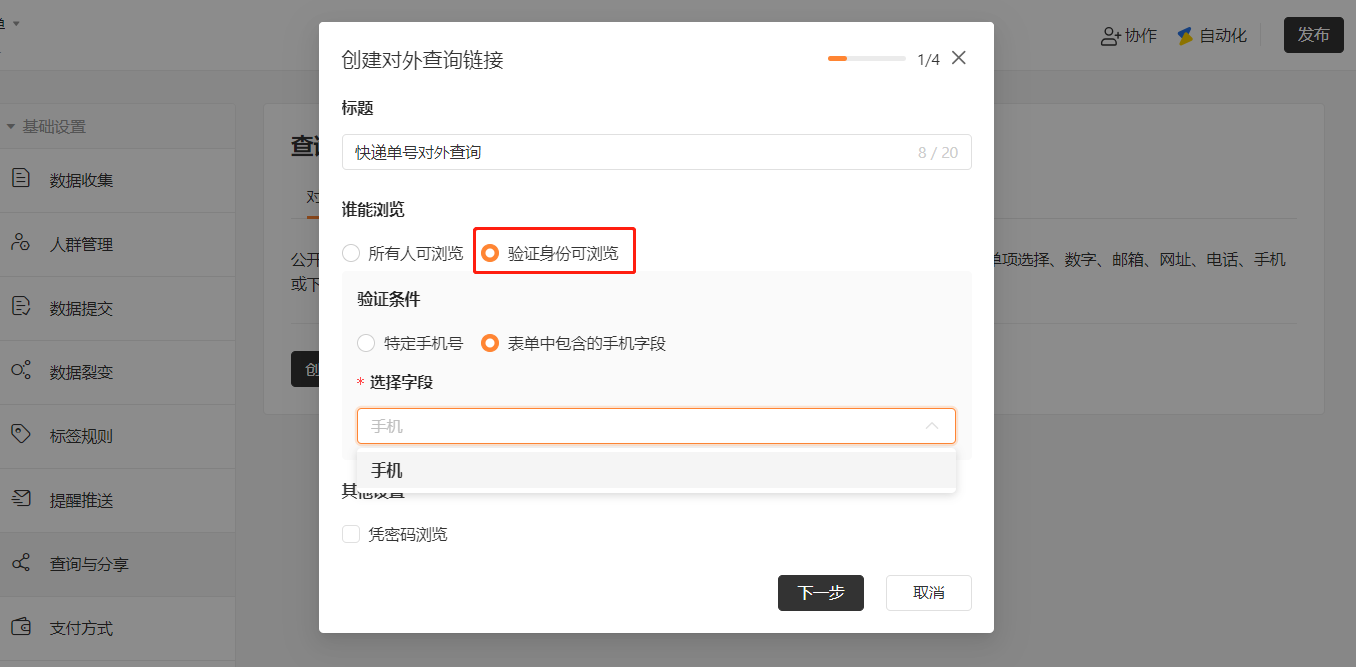Click the 协作 collaboration menu item
The image size is (1356, 667).
1128,36
